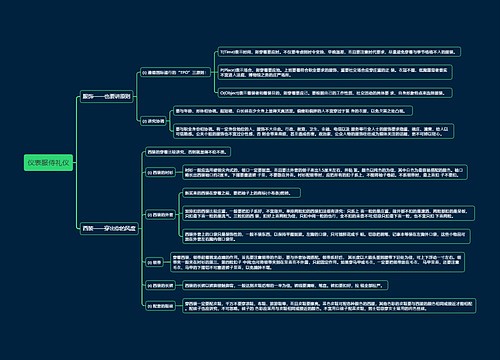This screenshot has height=360, width=500.
Task: Select the O(Object) description node
Action: pyautogui.click(x=335, y=93)
